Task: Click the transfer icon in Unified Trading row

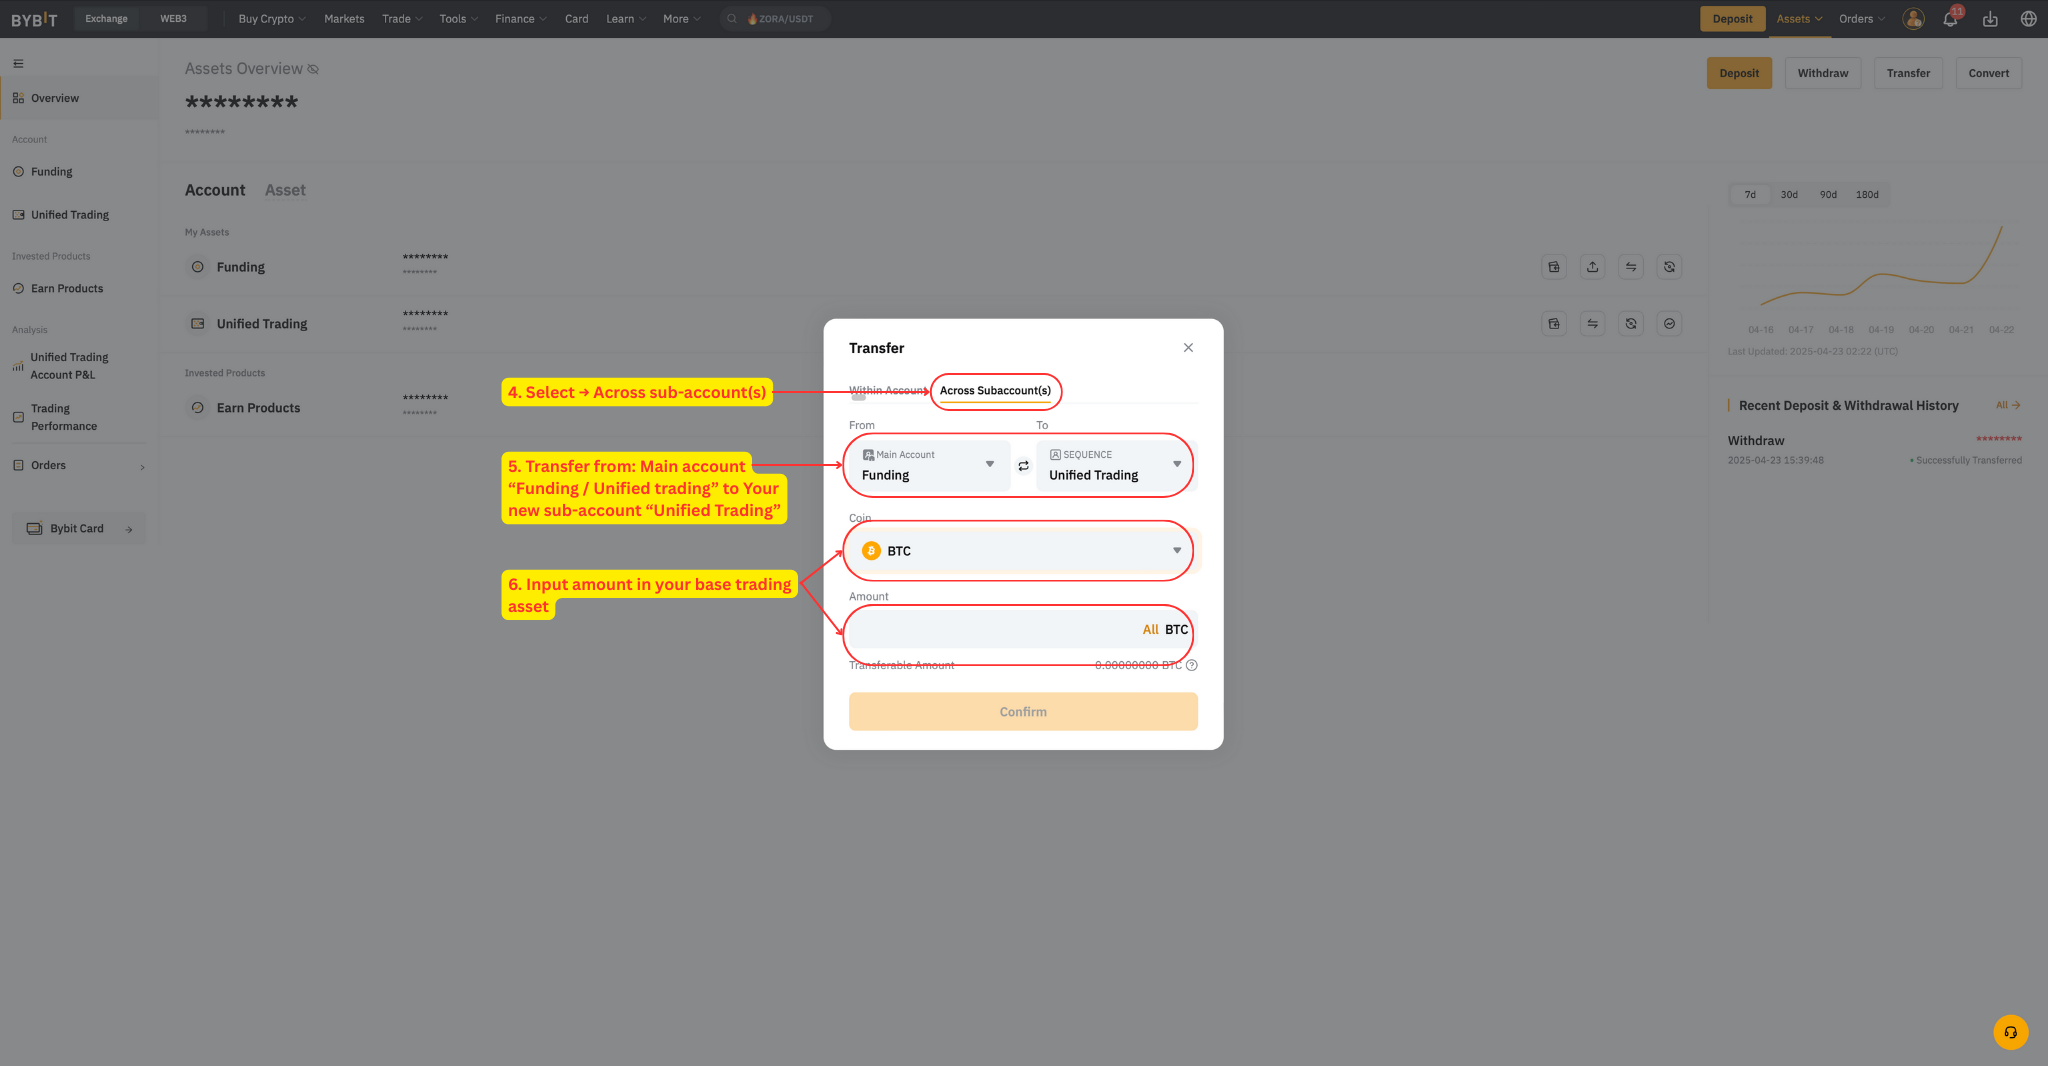Action: click(1592, 324)
